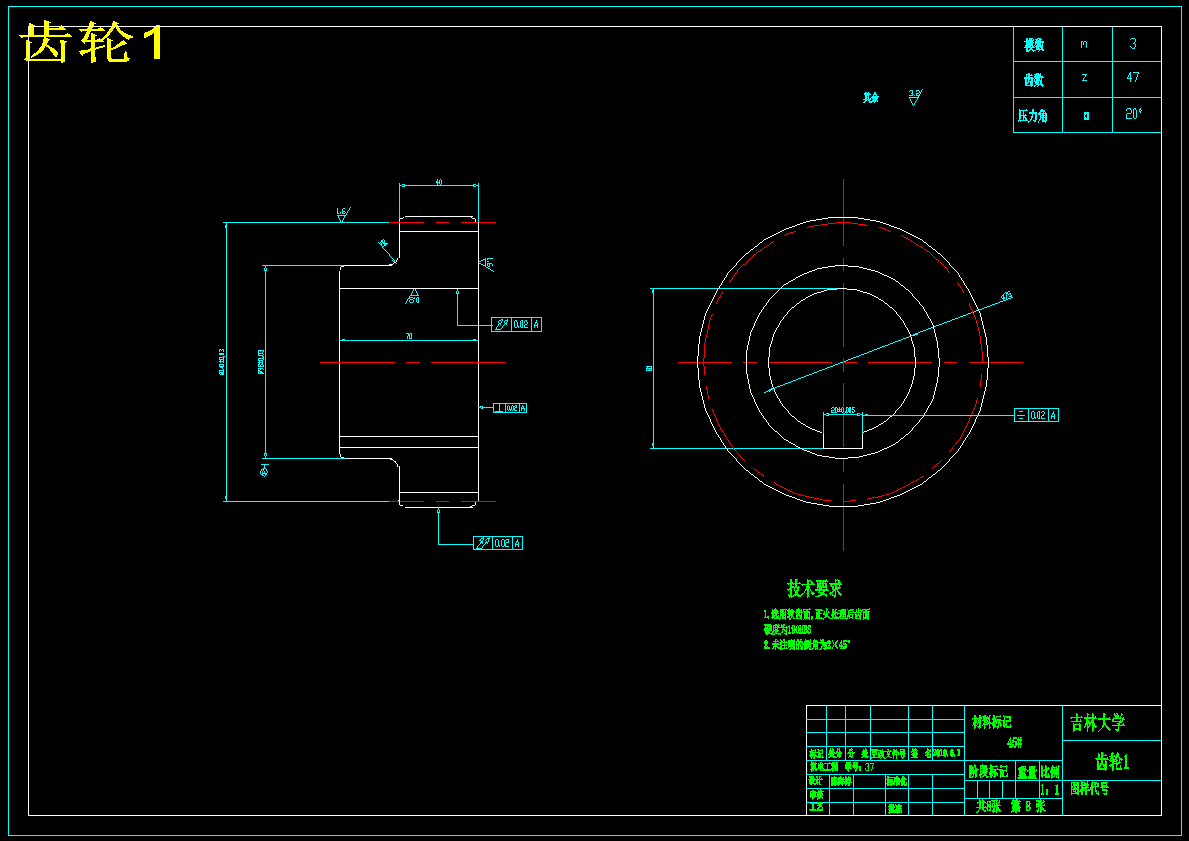This screenshot has width=1189, height=841.
Task: Select the upper runout tolerance frame '0.02 A'
Action: point(516,325)
